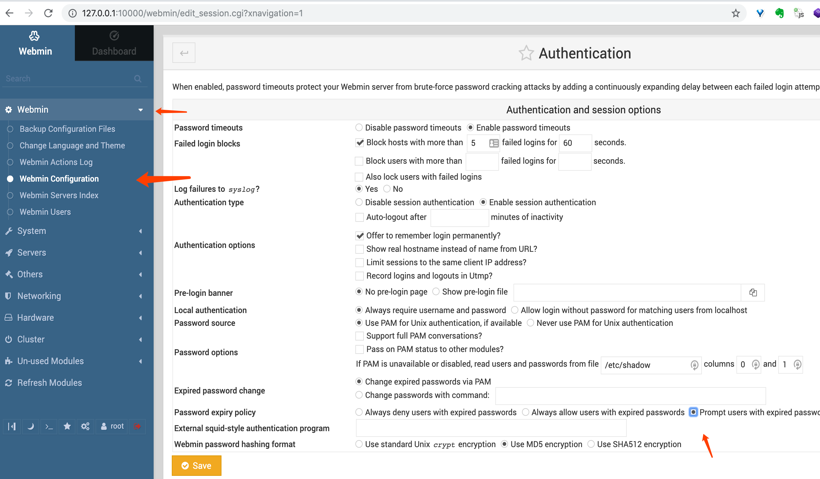Click the stepper icon for column 1
The image size is (820, 479).
tap(797, 364)
